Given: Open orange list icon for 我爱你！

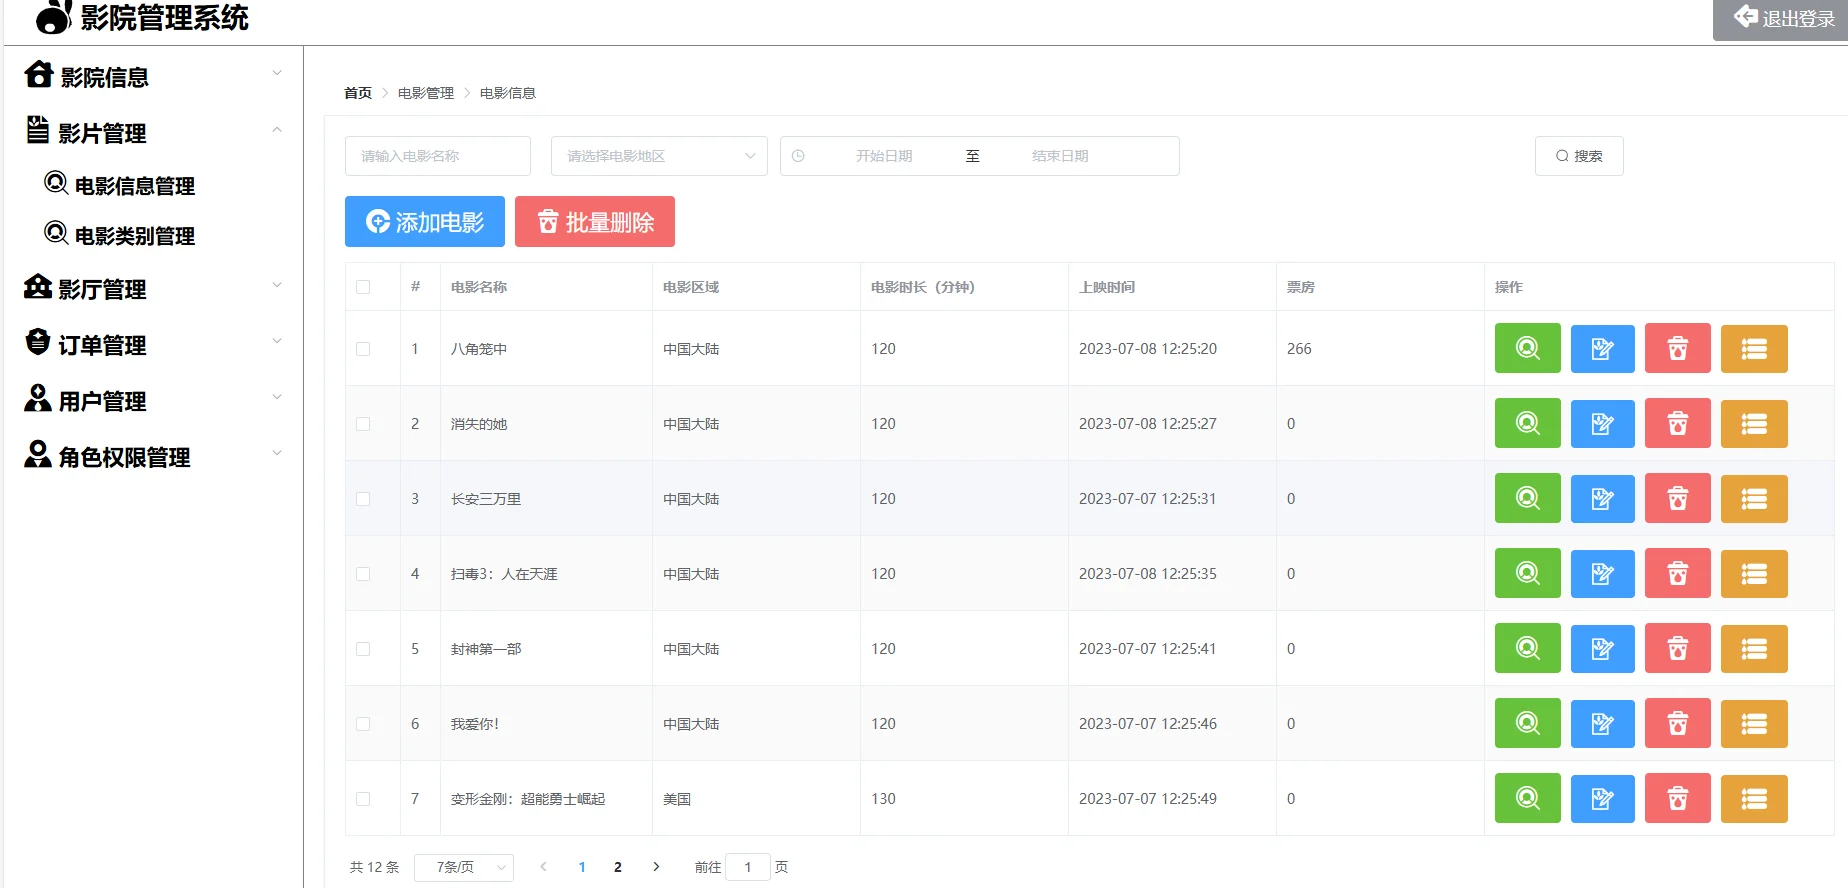Looking at the screenshot, I should click(1754, 723).
